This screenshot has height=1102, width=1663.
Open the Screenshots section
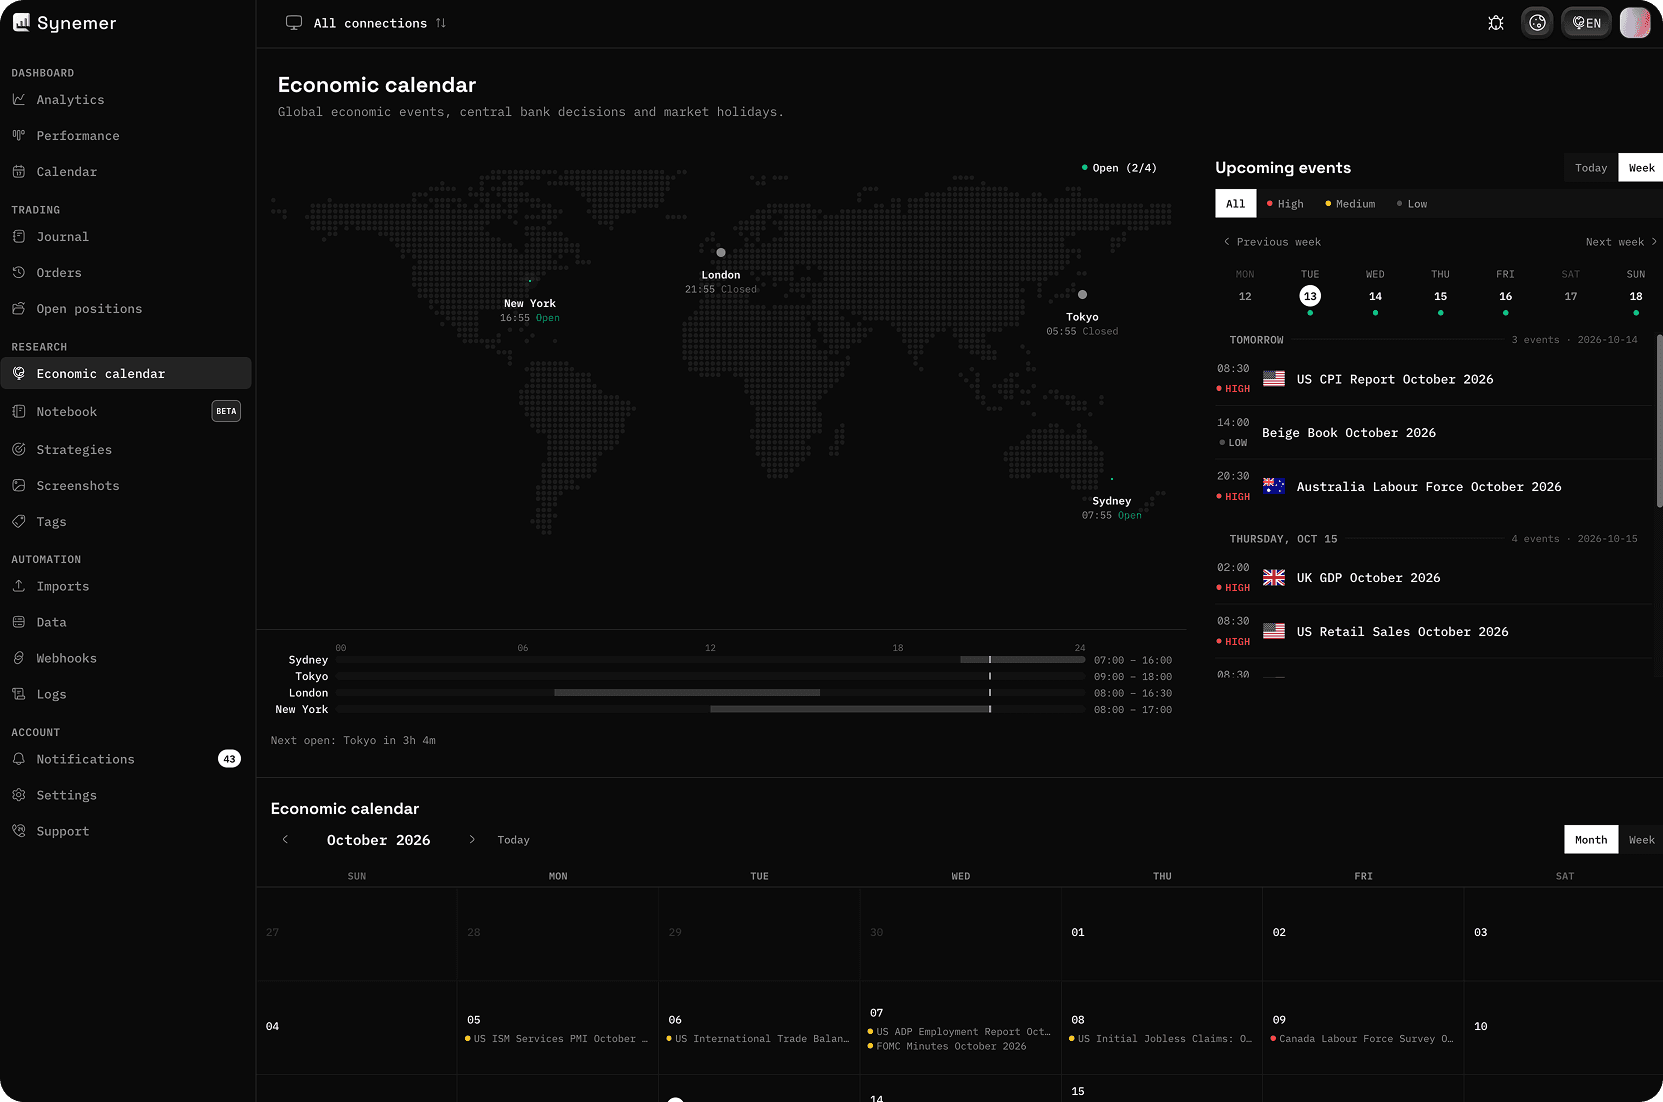coord(126,486)
